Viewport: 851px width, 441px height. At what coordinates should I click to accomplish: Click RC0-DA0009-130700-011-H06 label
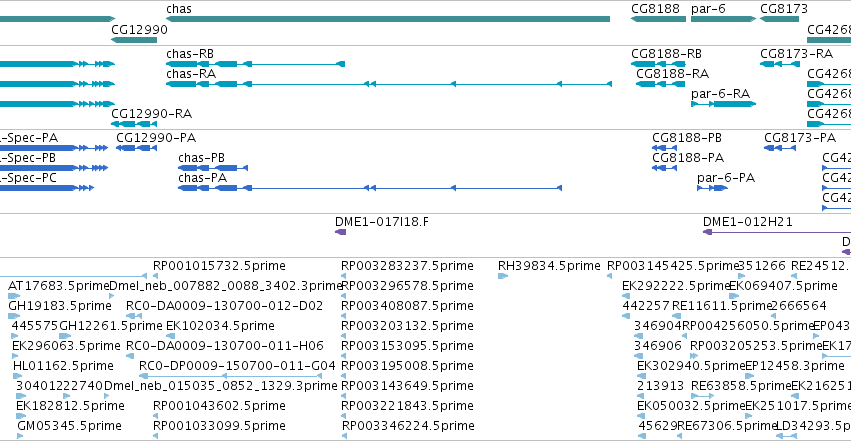click(225, 346)
